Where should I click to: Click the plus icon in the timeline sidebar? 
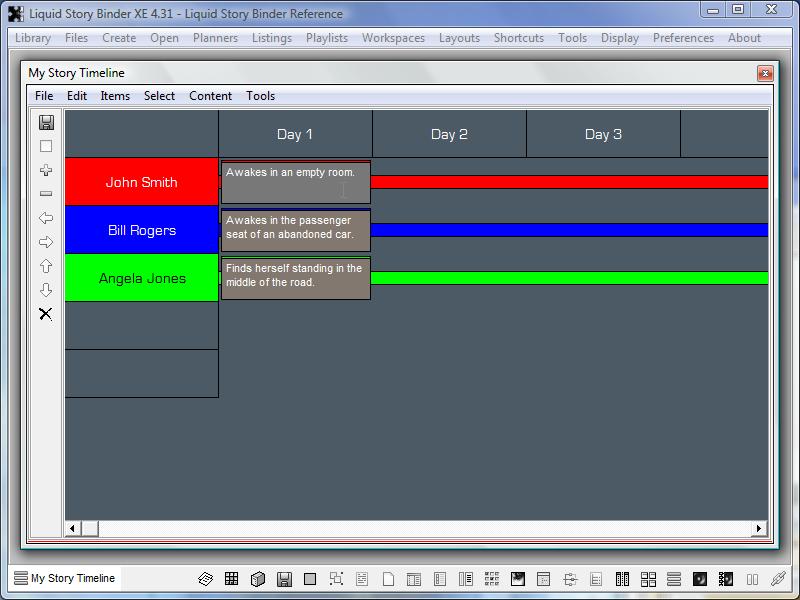(46, 170)
